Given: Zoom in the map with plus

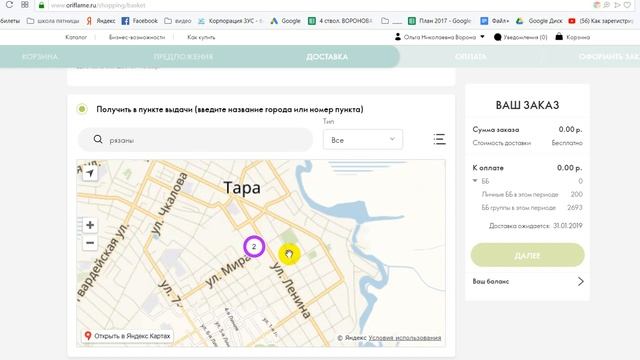Looking at the screenshot, I should [x=90, y=225].
